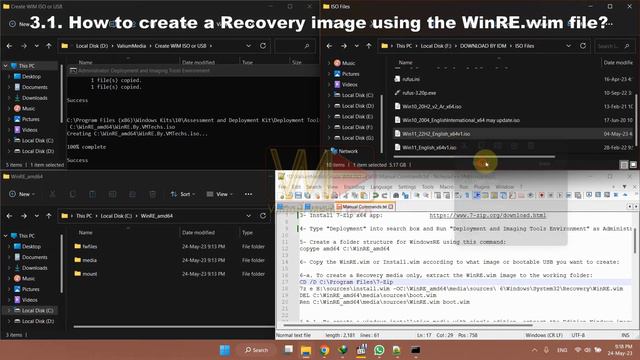Screen dimensions: 640x360
Task: Click Redo icon in Notepad++ toolbar
Action: pos(384,196)
